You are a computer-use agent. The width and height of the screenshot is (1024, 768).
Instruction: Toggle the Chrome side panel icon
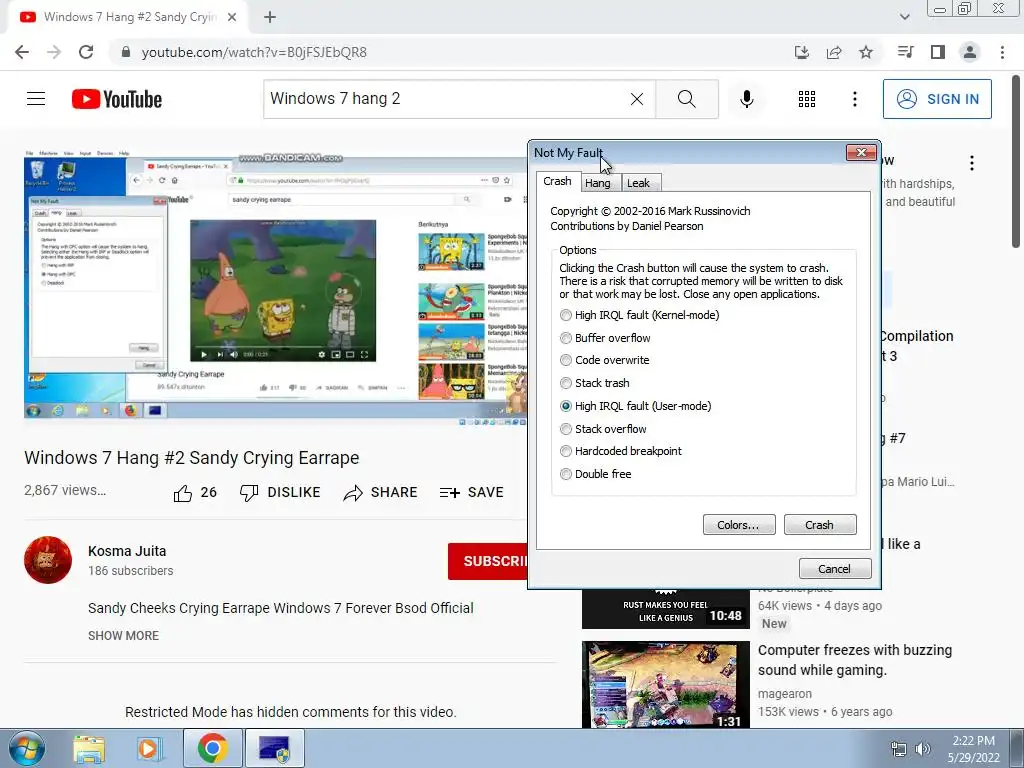pos(938,52)
